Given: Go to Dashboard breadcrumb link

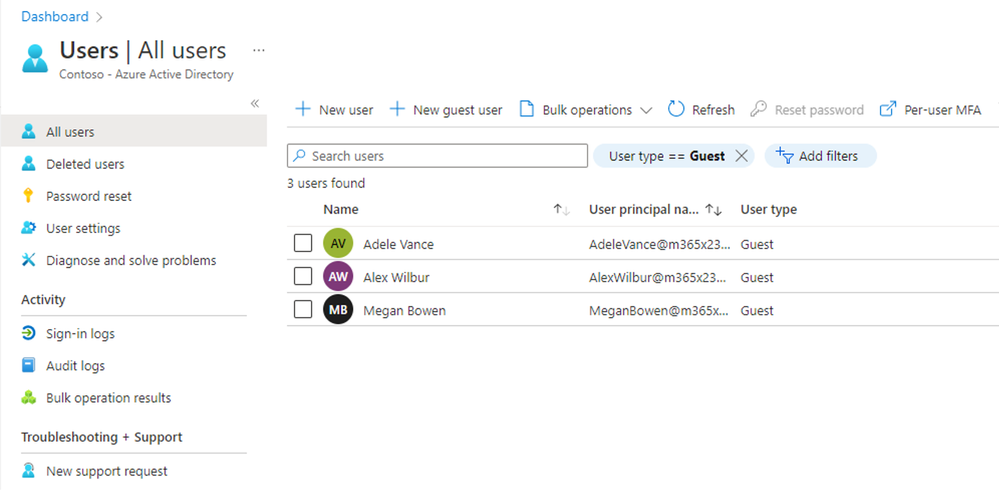Looking at the screenshot, I should coord(55,17).
